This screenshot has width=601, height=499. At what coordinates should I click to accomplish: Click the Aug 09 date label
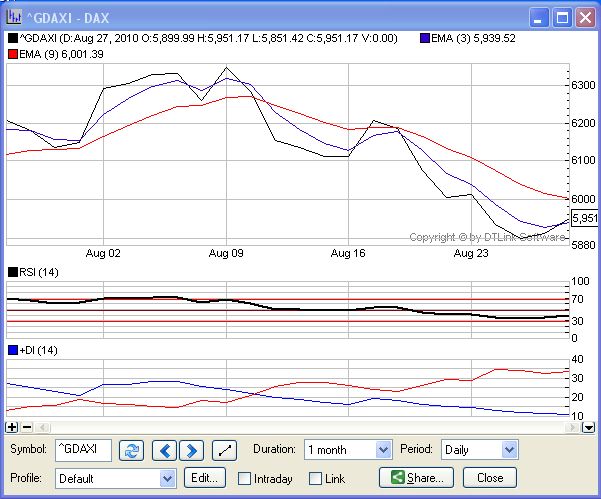(x=226, y=253)
